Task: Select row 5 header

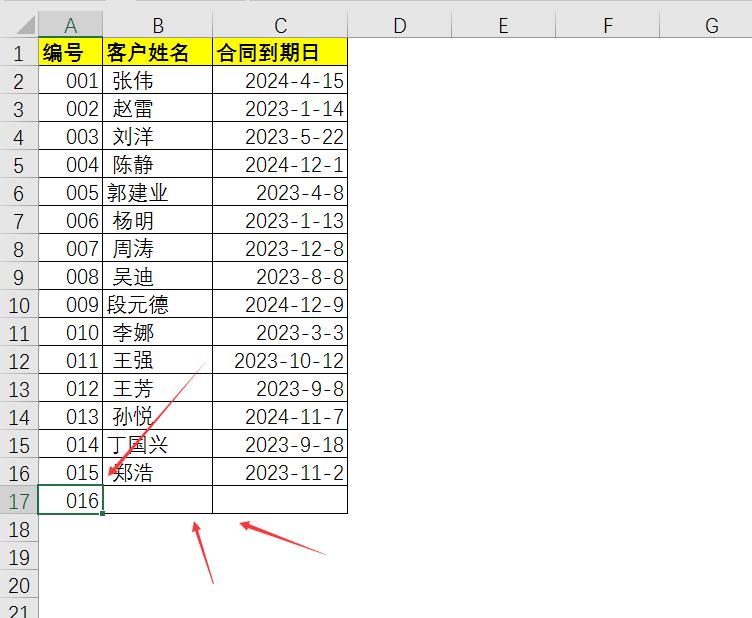Action: tap(19, 164)
